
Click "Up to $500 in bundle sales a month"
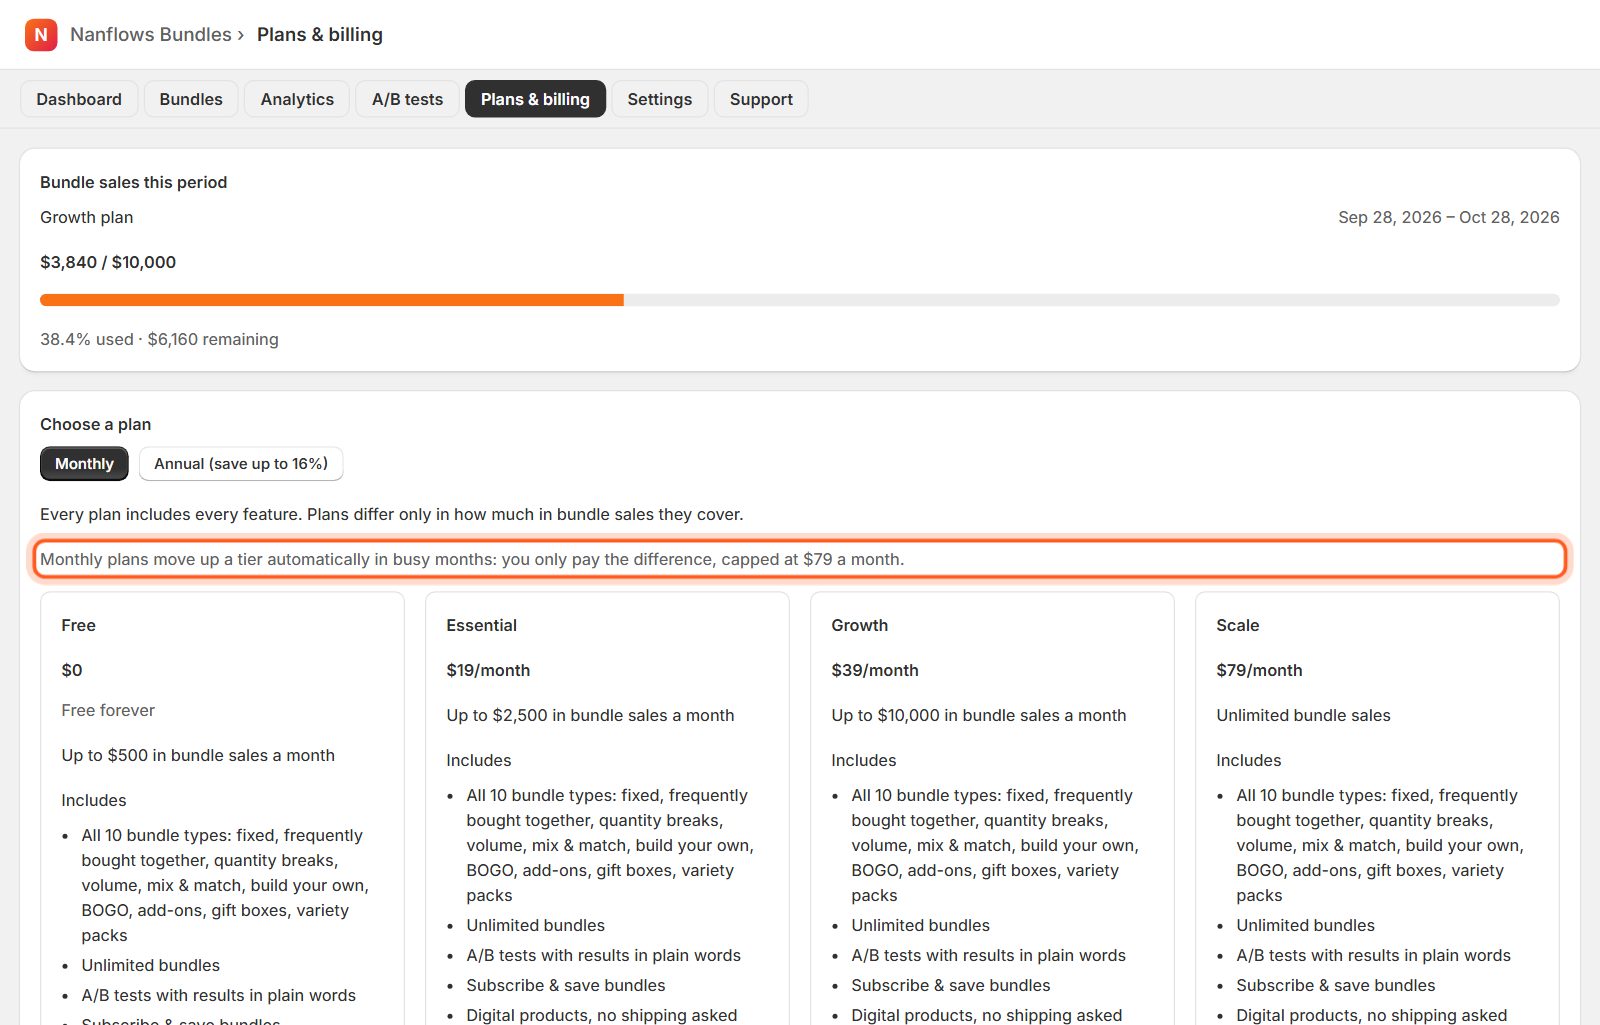(x=198, y=755)
